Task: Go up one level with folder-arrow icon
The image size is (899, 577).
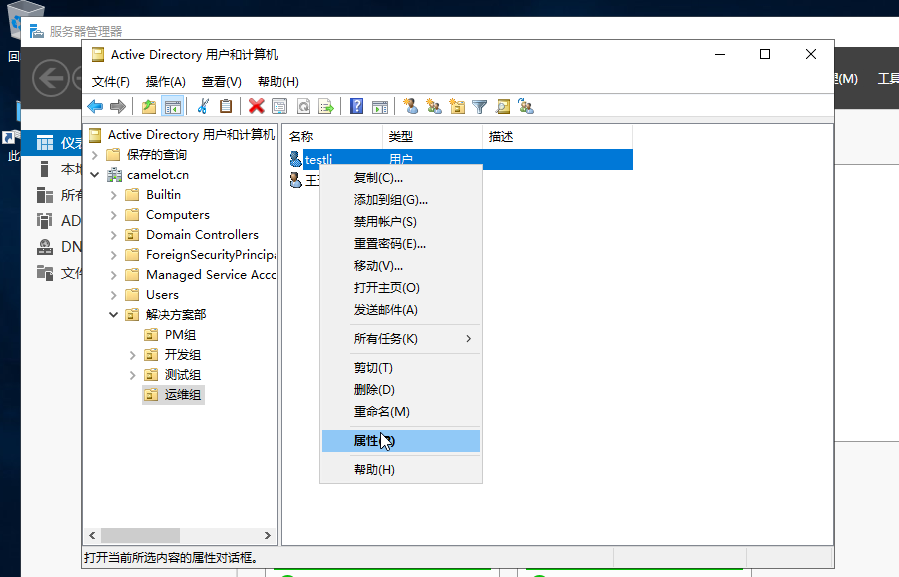Action: click(x=149, y=106)
